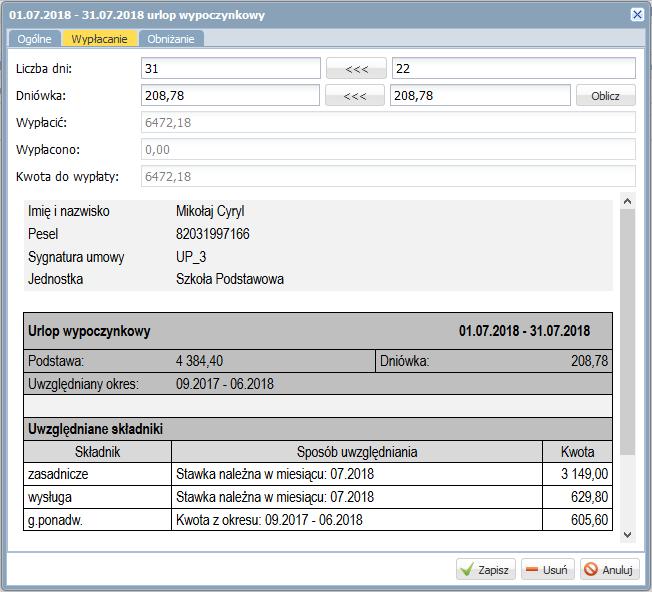Click the Kwota column header
The image size is (652, 592).
pyautogui.click(x=577, y=452)
